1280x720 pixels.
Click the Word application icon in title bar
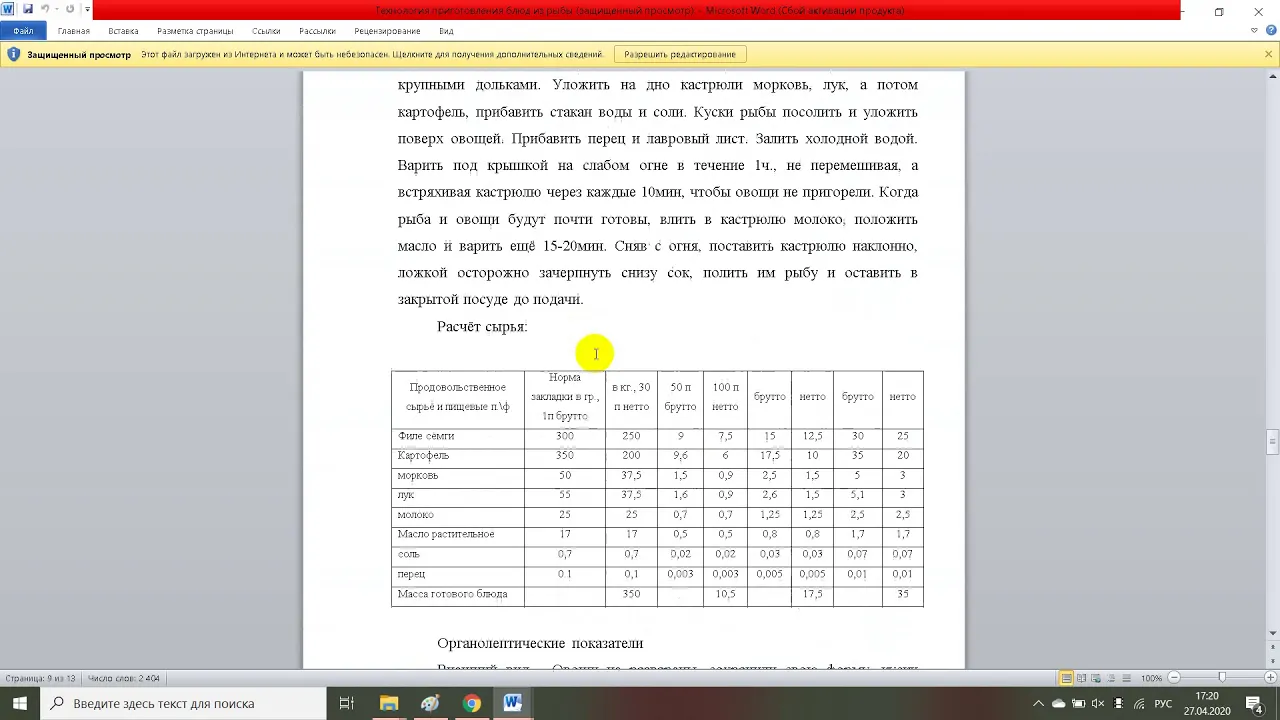[x=8, y=10]
